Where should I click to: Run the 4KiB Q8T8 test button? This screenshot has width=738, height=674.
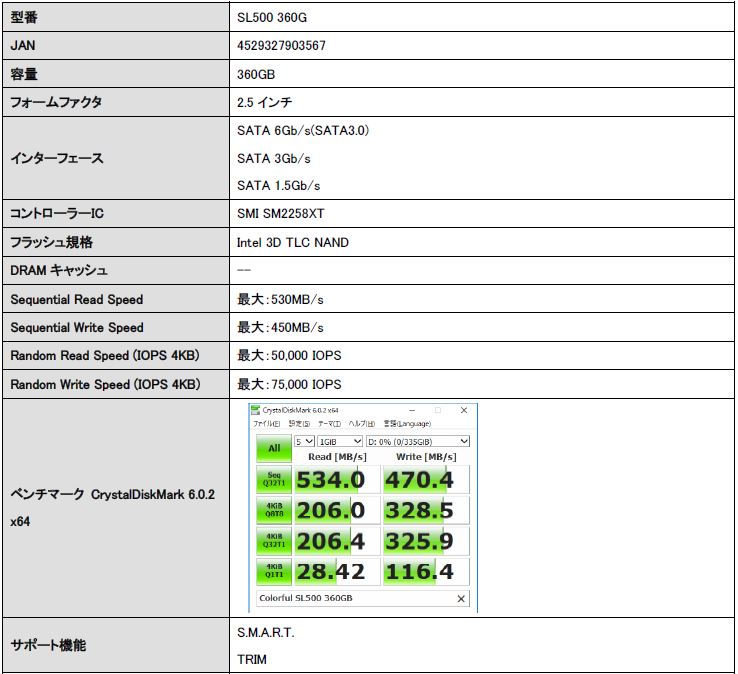(274, 510)
